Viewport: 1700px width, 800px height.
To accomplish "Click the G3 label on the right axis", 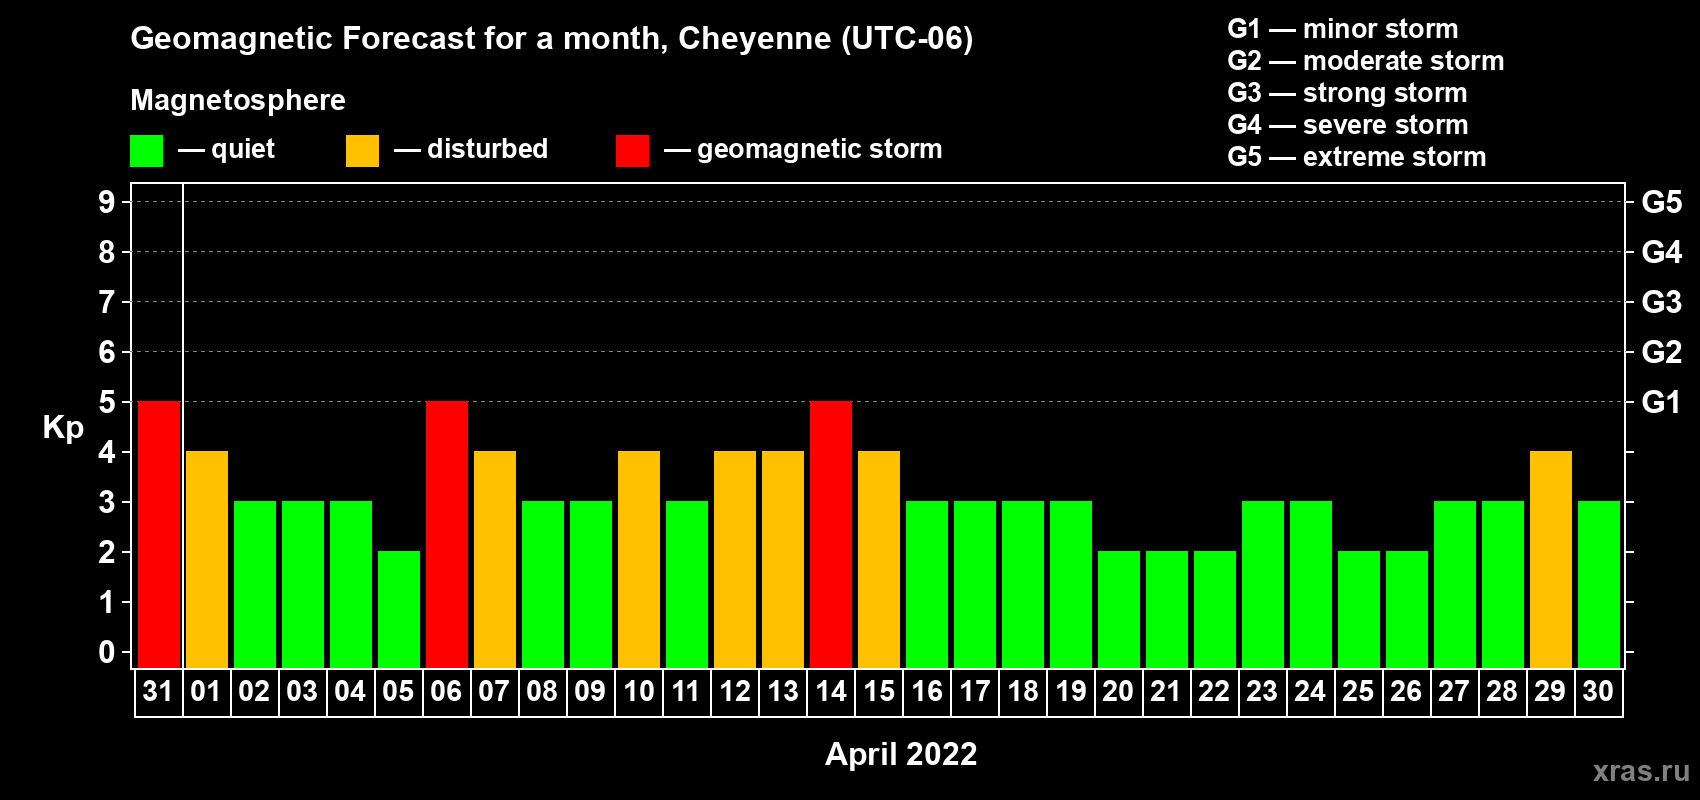I will (1662, 302).
